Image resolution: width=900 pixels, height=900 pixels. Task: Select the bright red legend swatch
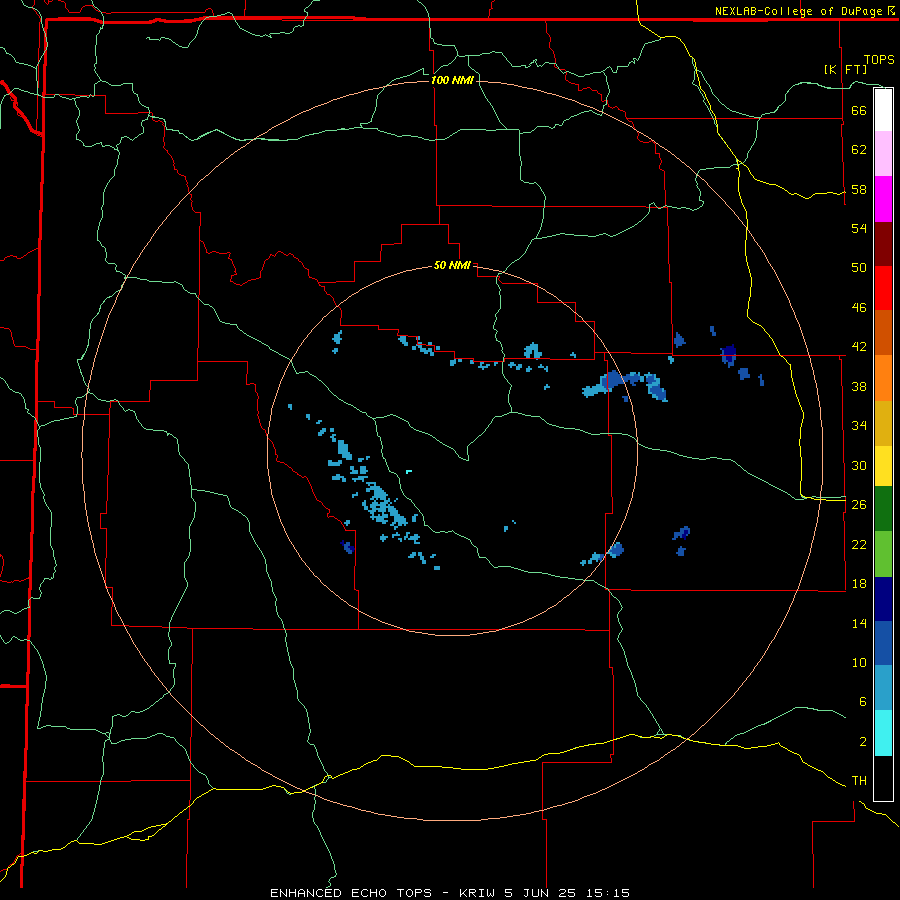click(x=883, y=288)
